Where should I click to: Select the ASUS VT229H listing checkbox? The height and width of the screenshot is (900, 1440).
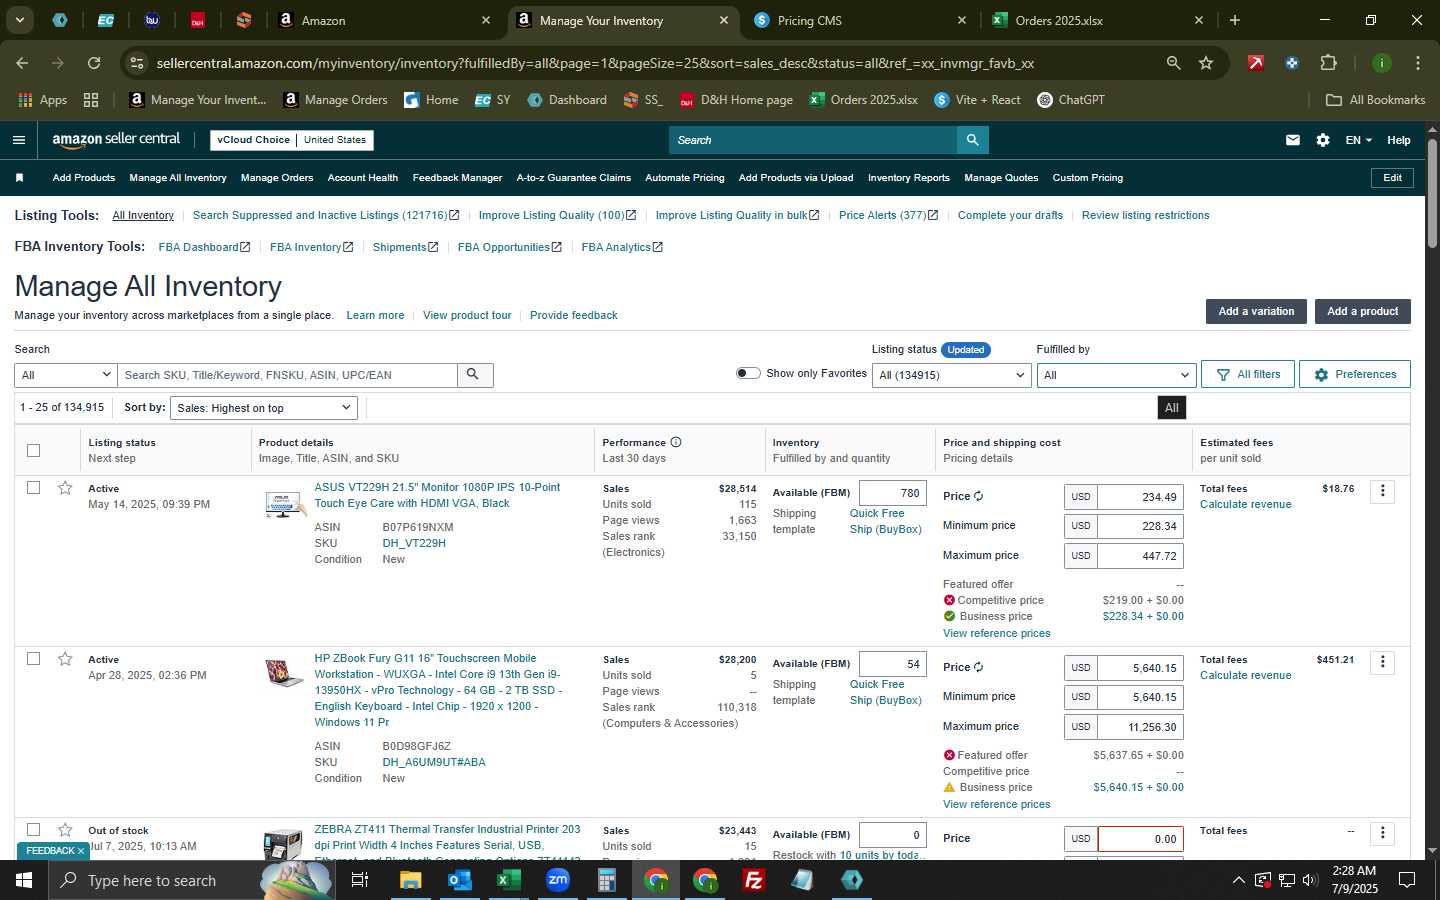pos(33,488)
